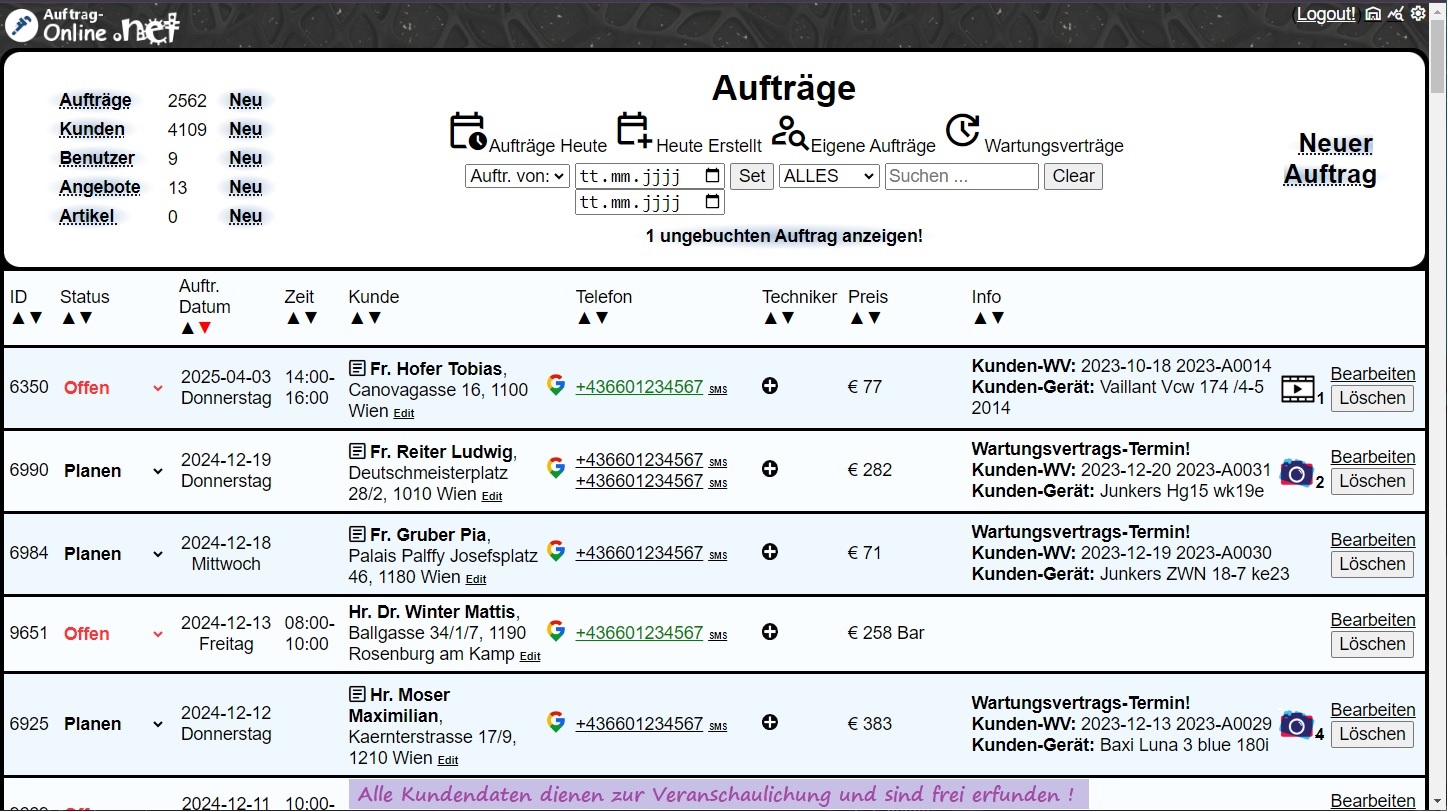
Task: Click the Suchen search input field
Action: 961,176
